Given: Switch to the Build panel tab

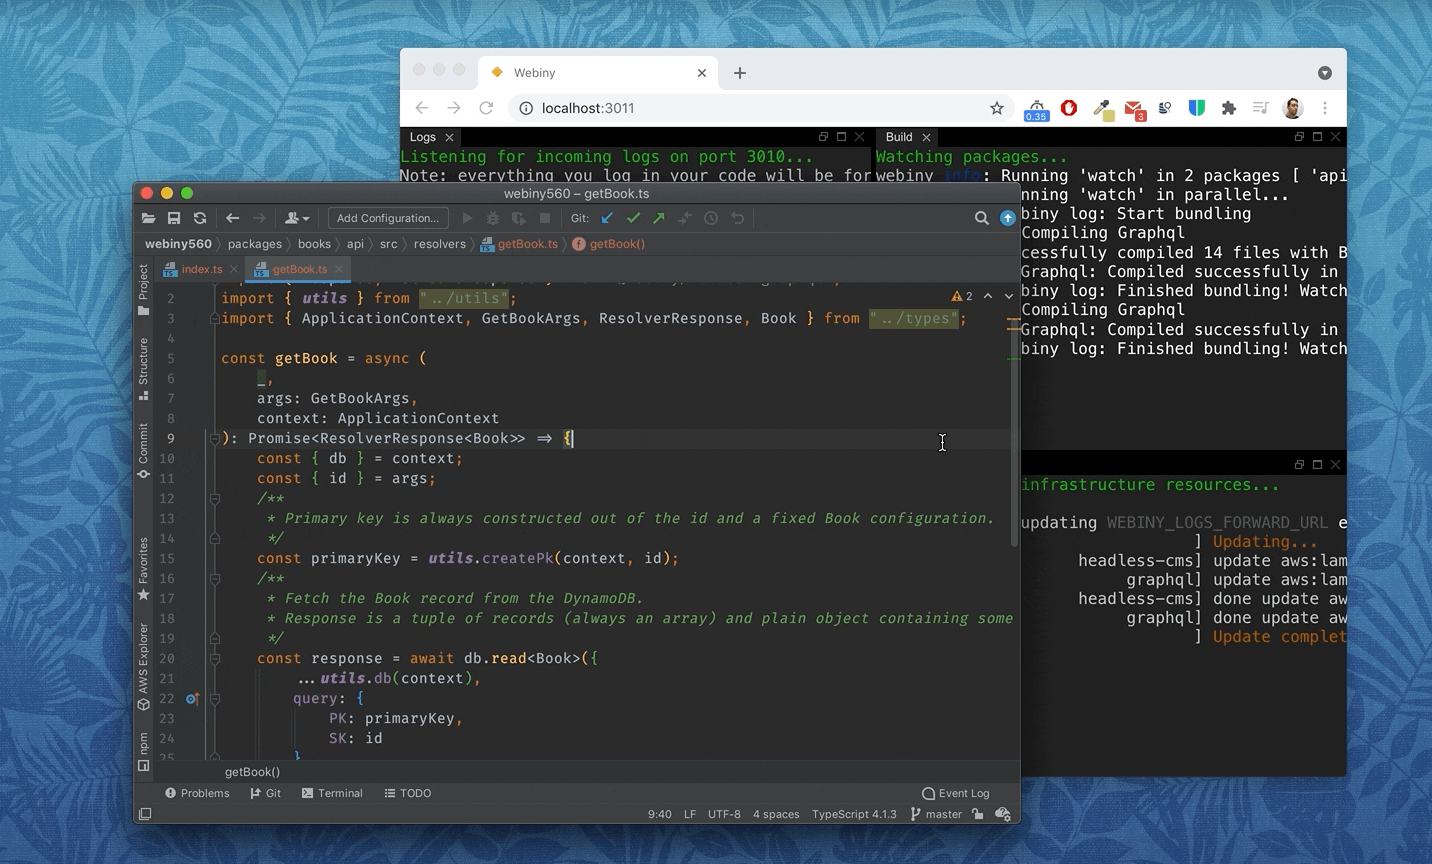Looking at the screenshot, I should (x=900, y=137).
